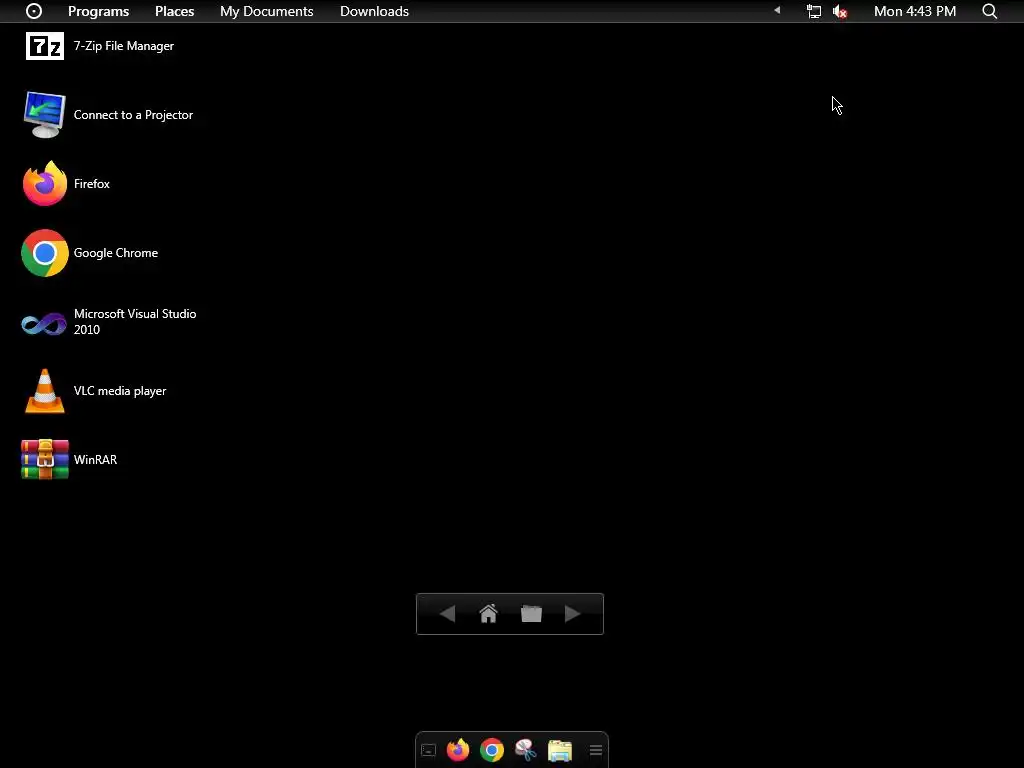Open Snipping Tool from the dock
The width and height of the screenshot is (1024, 768).
[526, 750]
